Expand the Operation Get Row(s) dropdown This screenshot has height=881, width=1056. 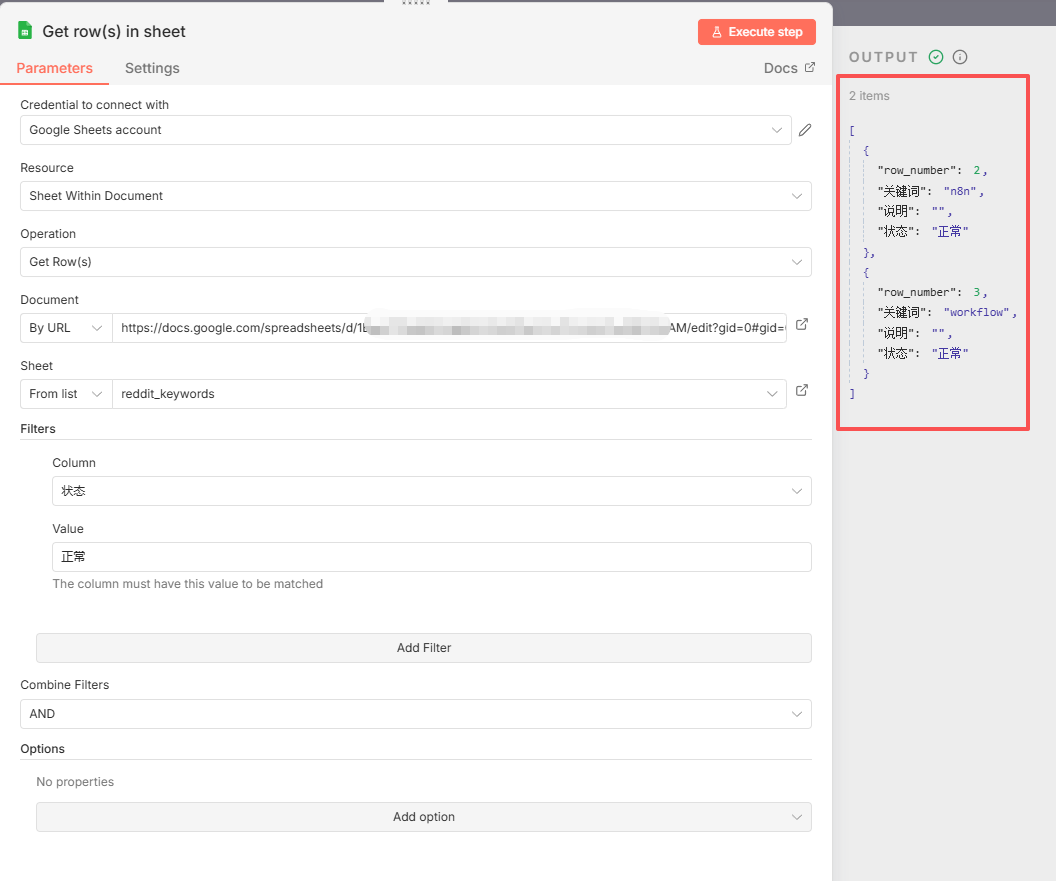(415, 262)
